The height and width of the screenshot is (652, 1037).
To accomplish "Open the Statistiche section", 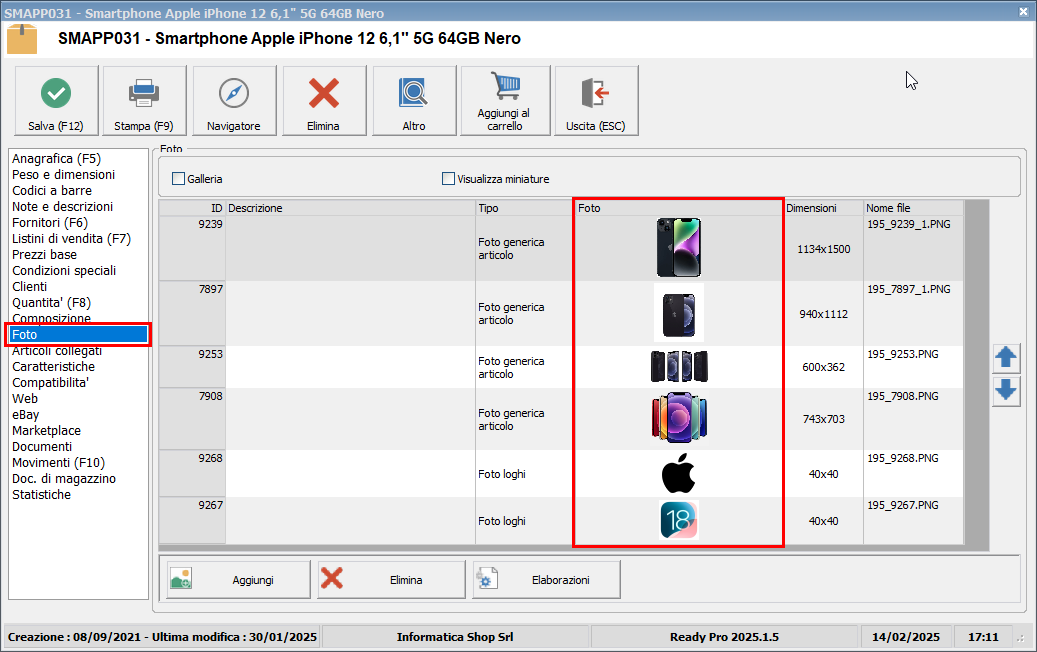I will (x=41, y=495).
